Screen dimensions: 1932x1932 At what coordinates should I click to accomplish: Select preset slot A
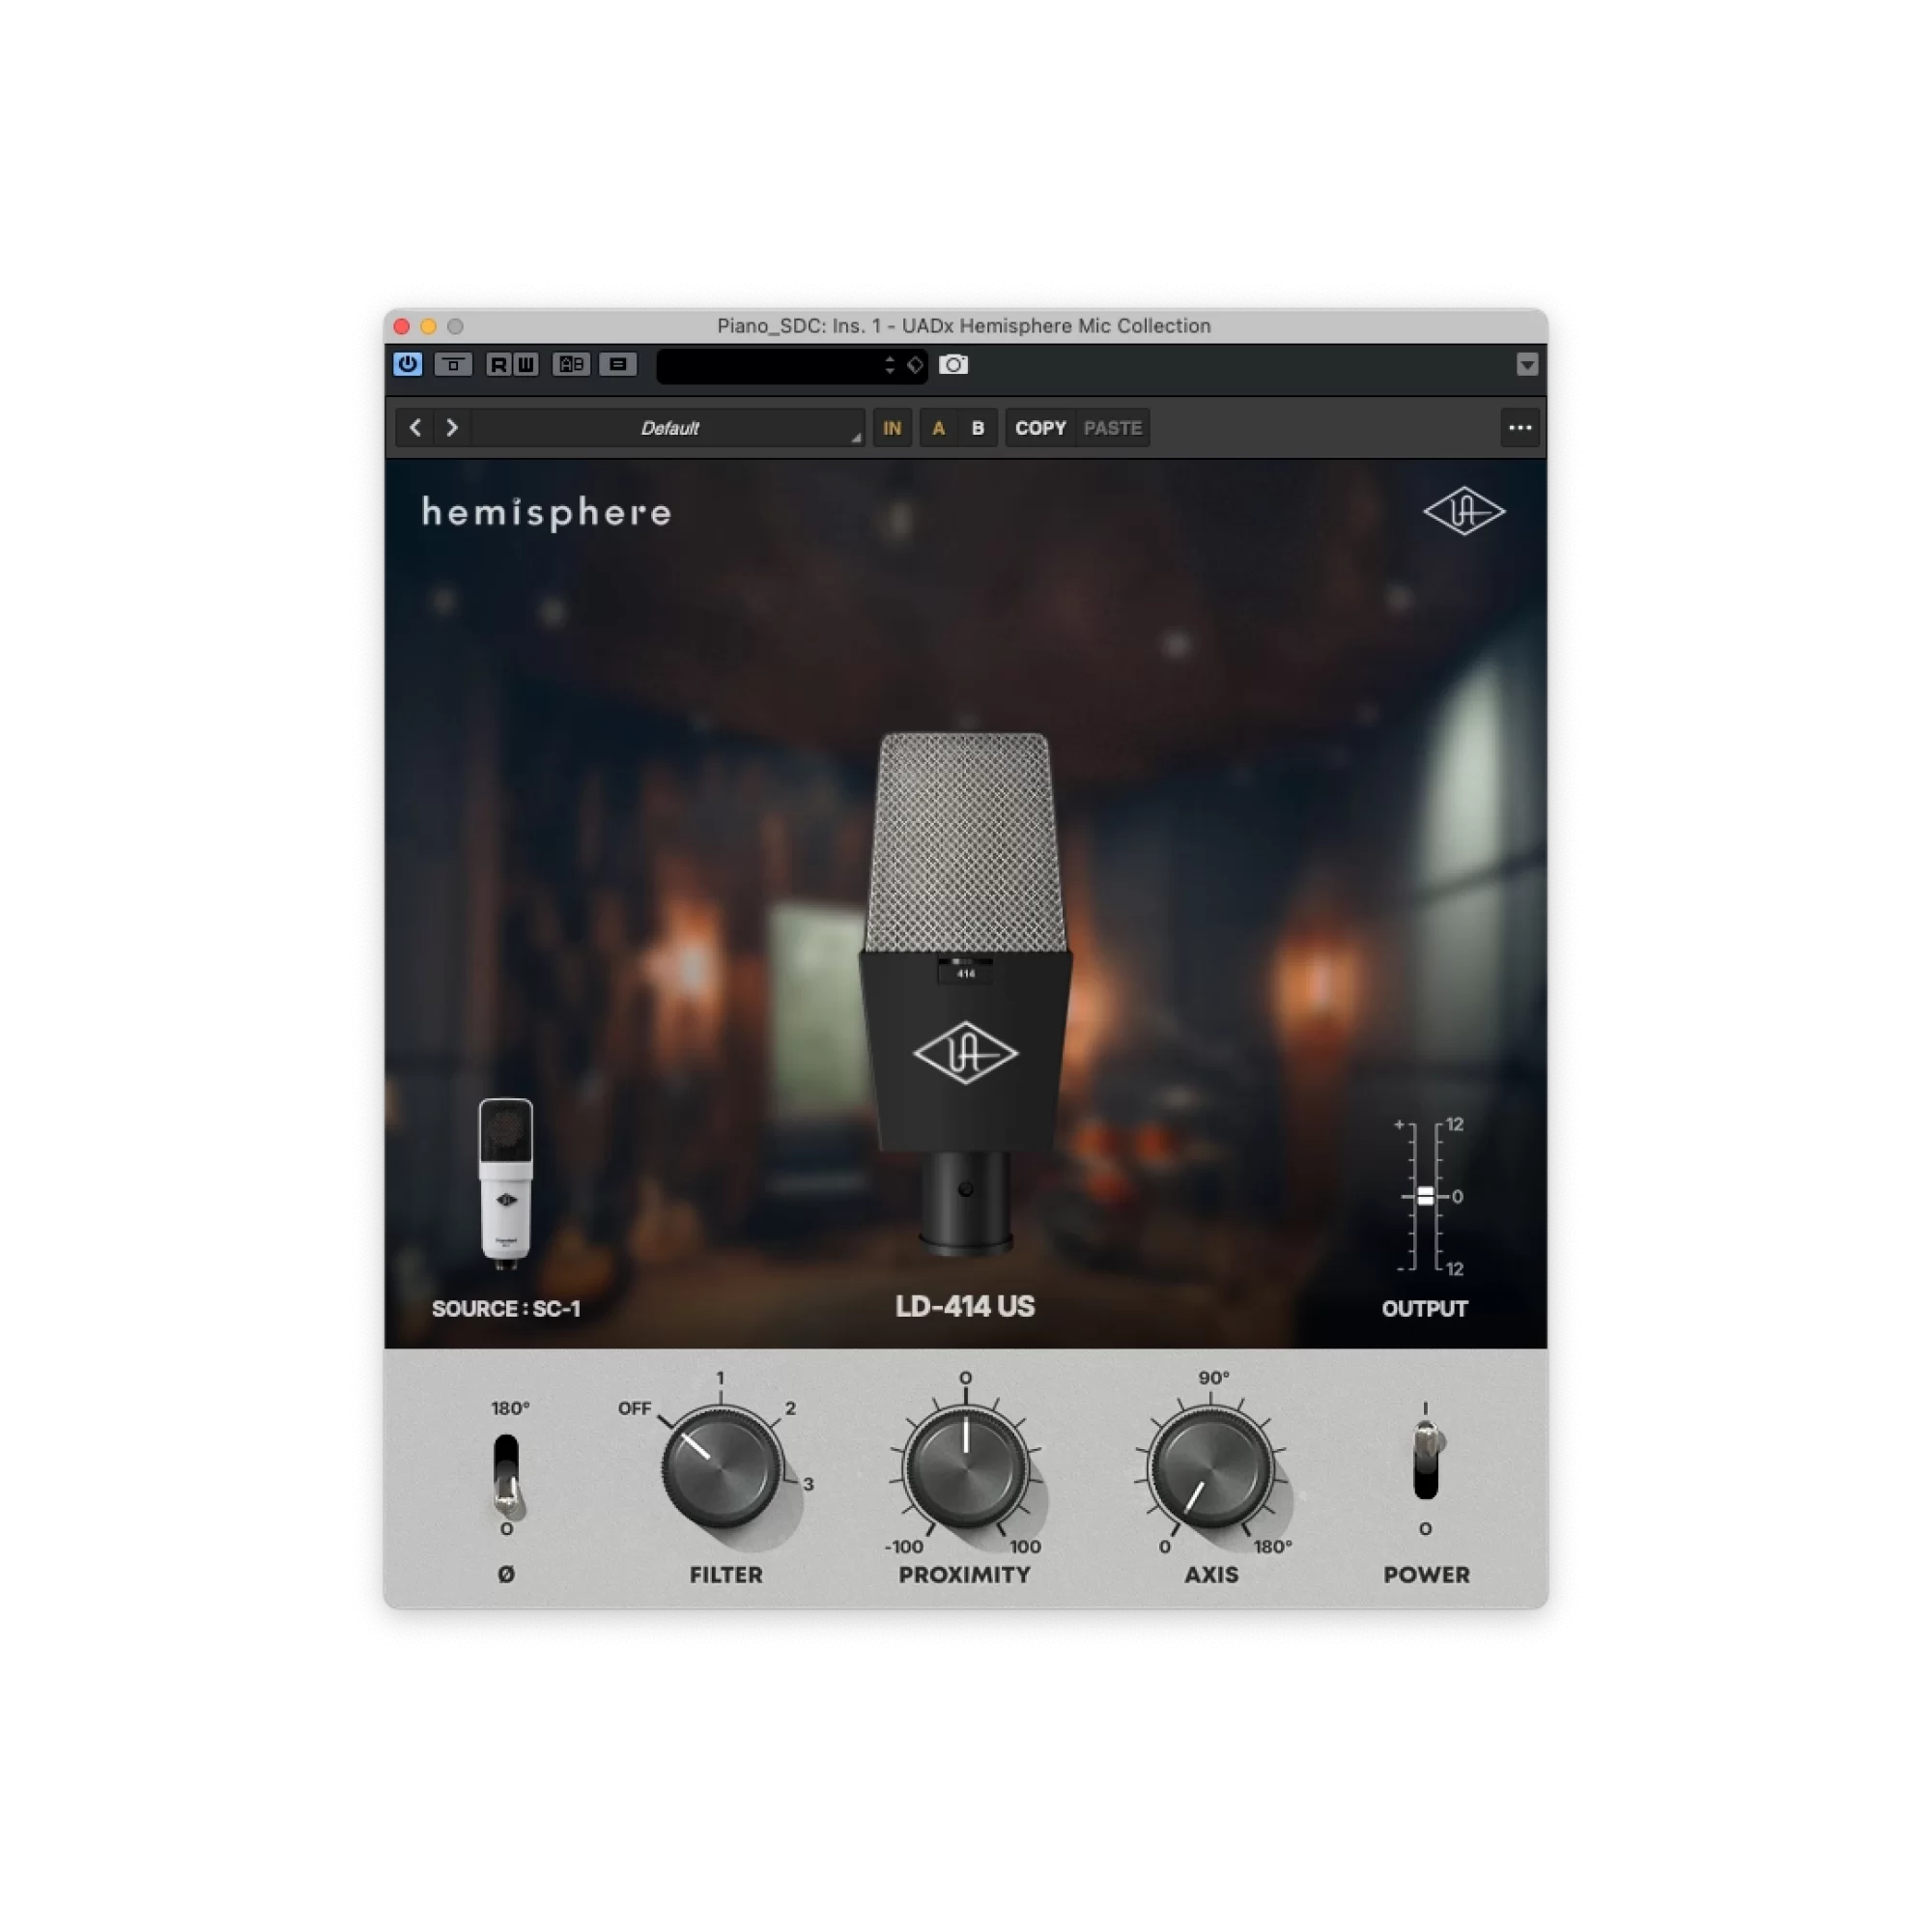pos(938,428)
